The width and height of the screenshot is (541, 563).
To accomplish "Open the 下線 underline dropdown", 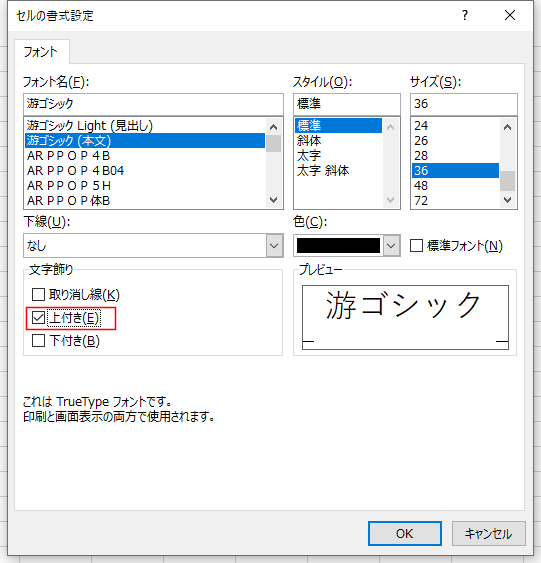I will pos(274,246).
